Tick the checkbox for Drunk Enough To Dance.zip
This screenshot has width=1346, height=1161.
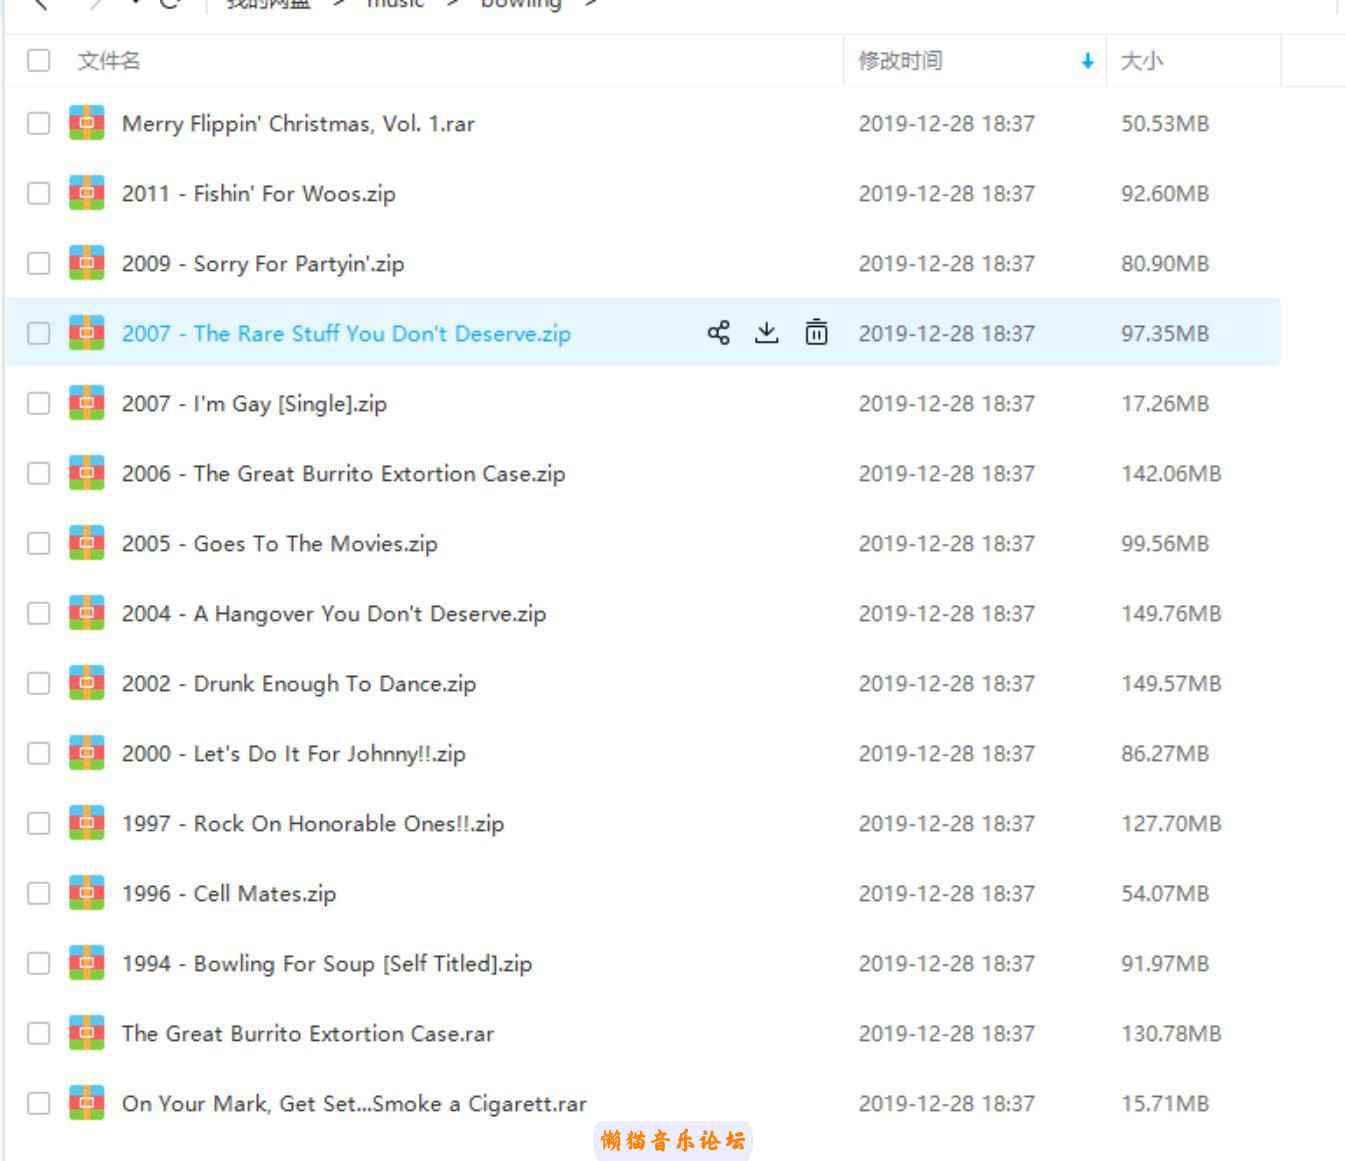click(38, 683)
